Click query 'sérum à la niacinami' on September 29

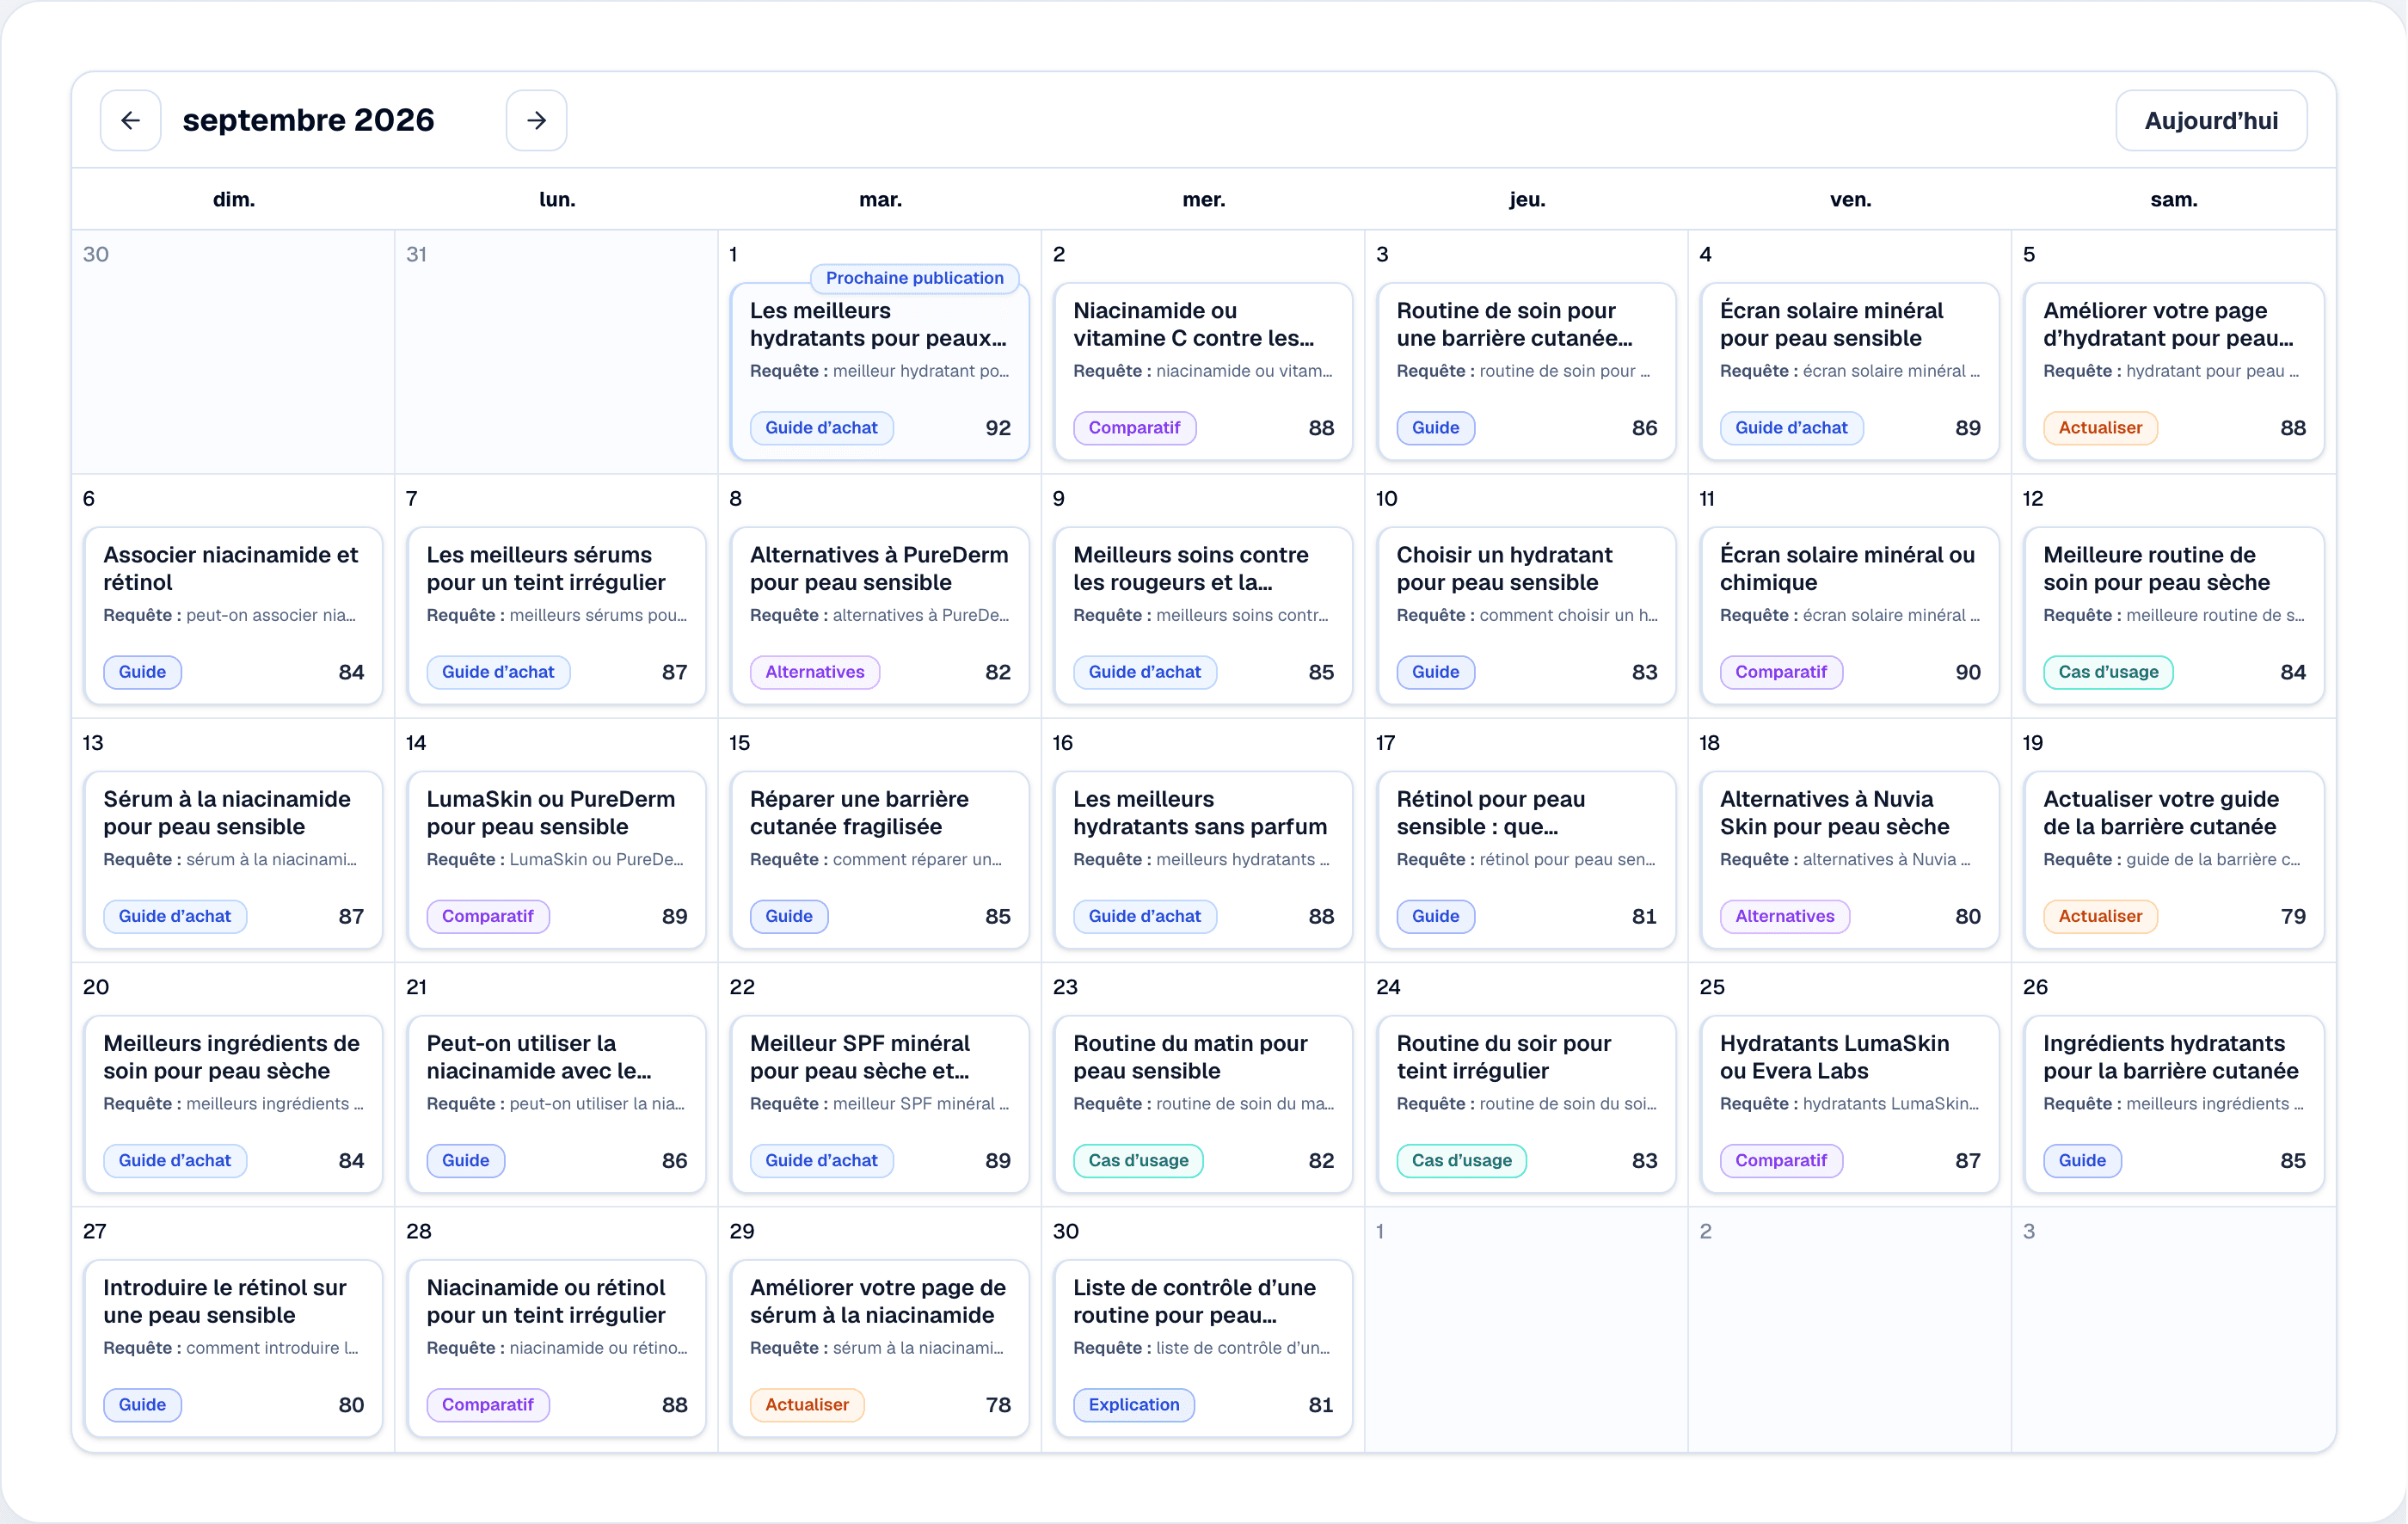click(x=918, y=1348)
